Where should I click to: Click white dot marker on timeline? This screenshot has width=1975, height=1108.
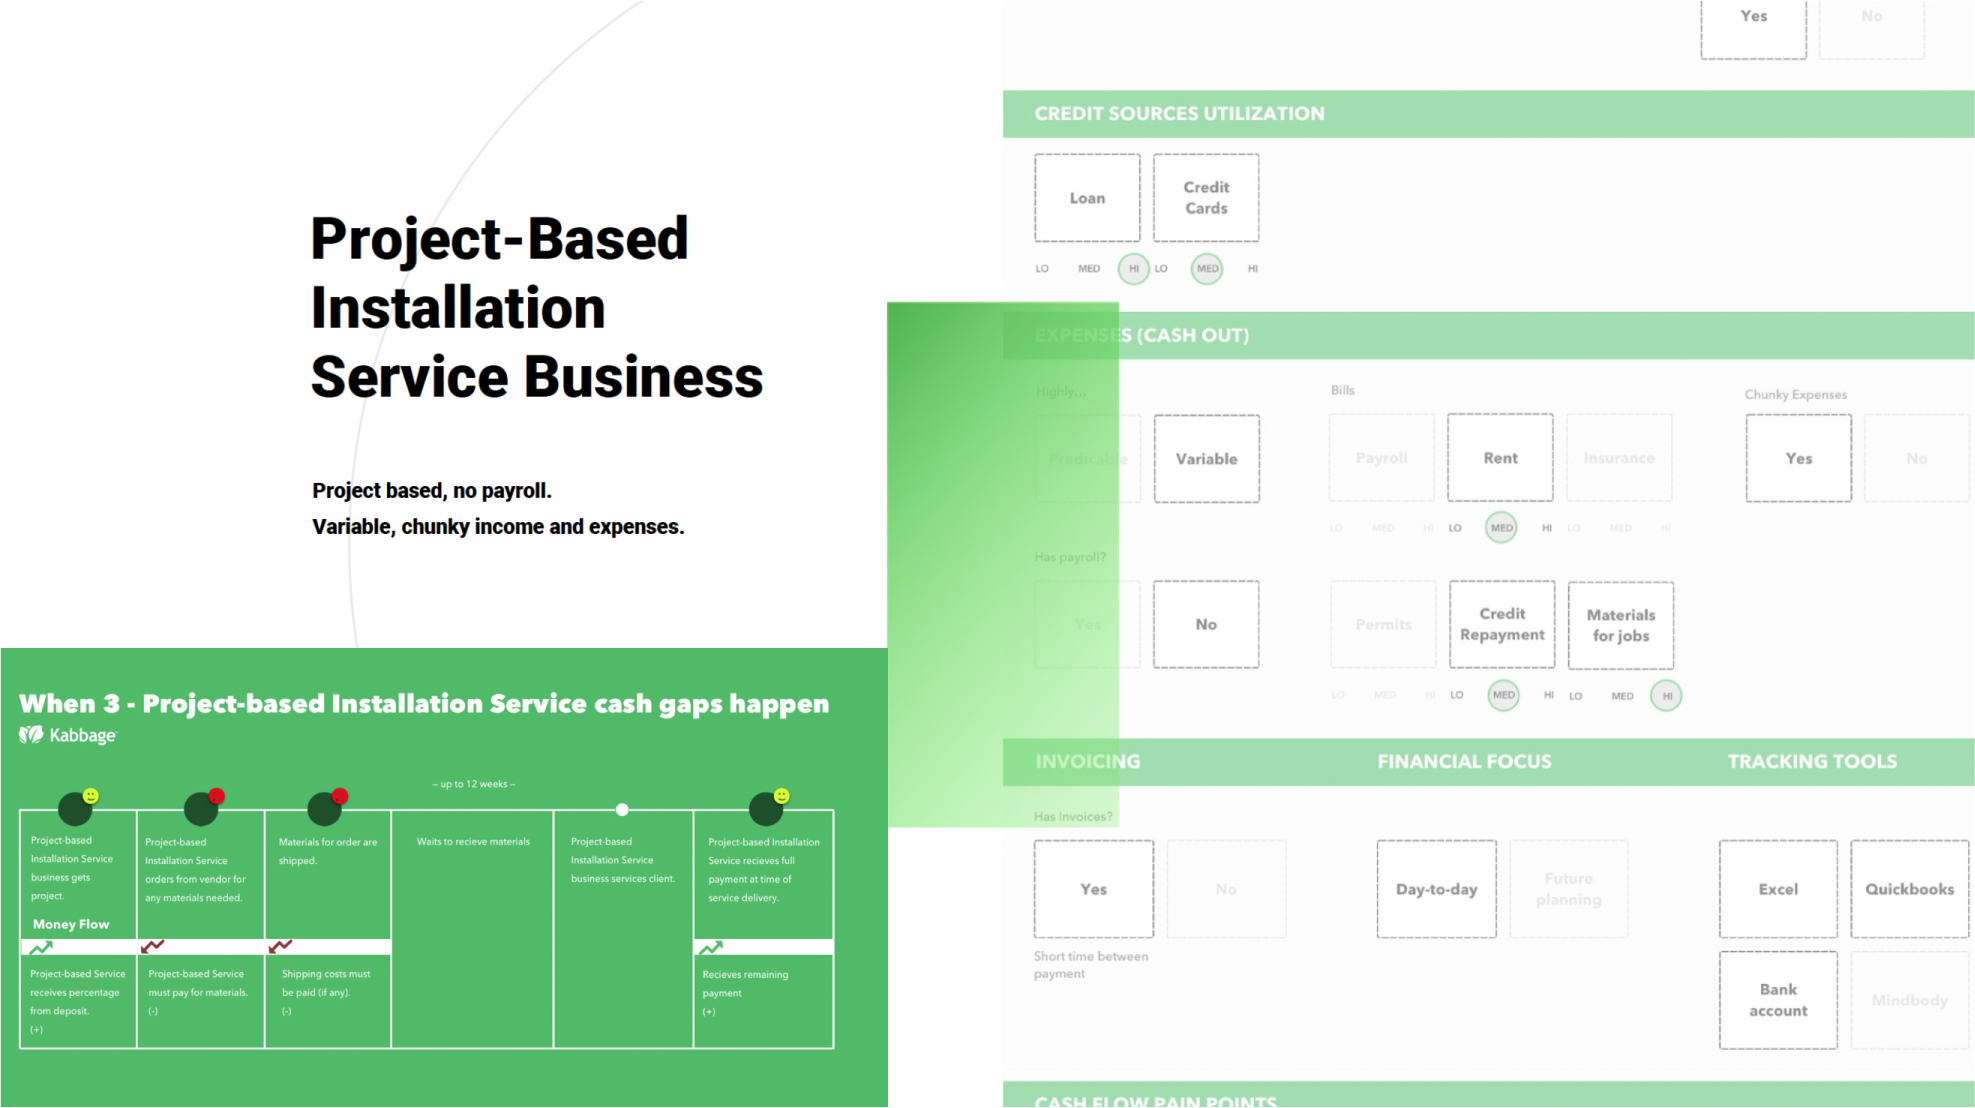(x=622, y=810)
